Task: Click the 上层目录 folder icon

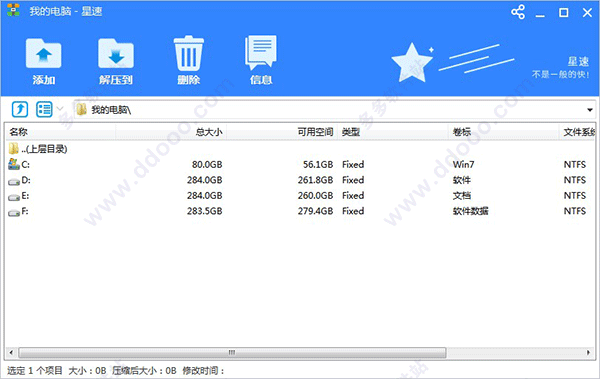Action: 14,149
